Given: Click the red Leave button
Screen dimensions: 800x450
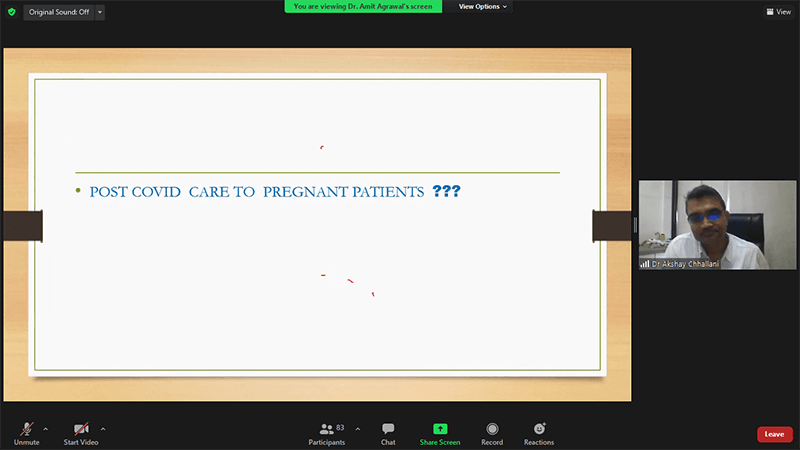Looking at the screenshot, I should pyautogui.click(x=774, y=434).
